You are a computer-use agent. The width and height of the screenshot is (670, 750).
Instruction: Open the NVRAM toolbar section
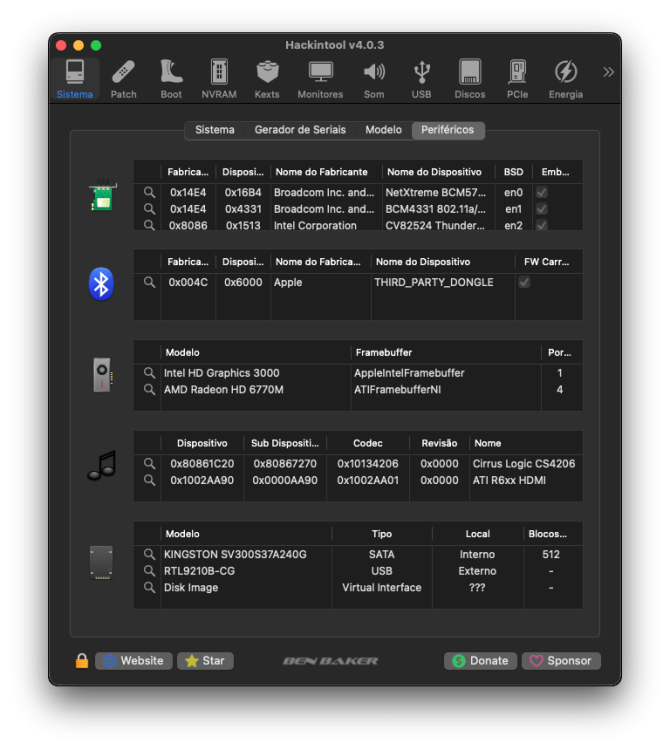tap(219, 79)
